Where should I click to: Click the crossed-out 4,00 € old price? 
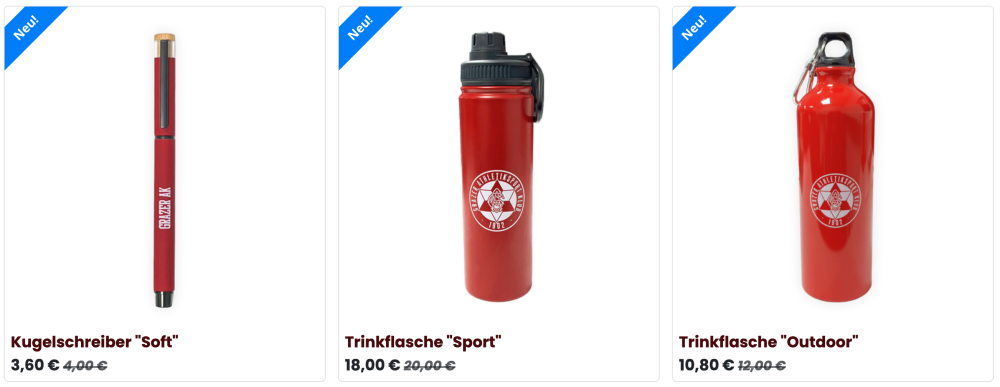85,366
